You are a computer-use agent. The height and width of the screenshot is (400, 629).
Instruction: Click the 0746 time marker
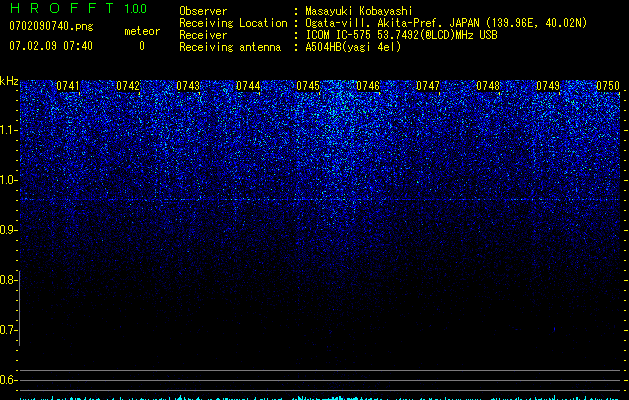click(x=368, y=86)
